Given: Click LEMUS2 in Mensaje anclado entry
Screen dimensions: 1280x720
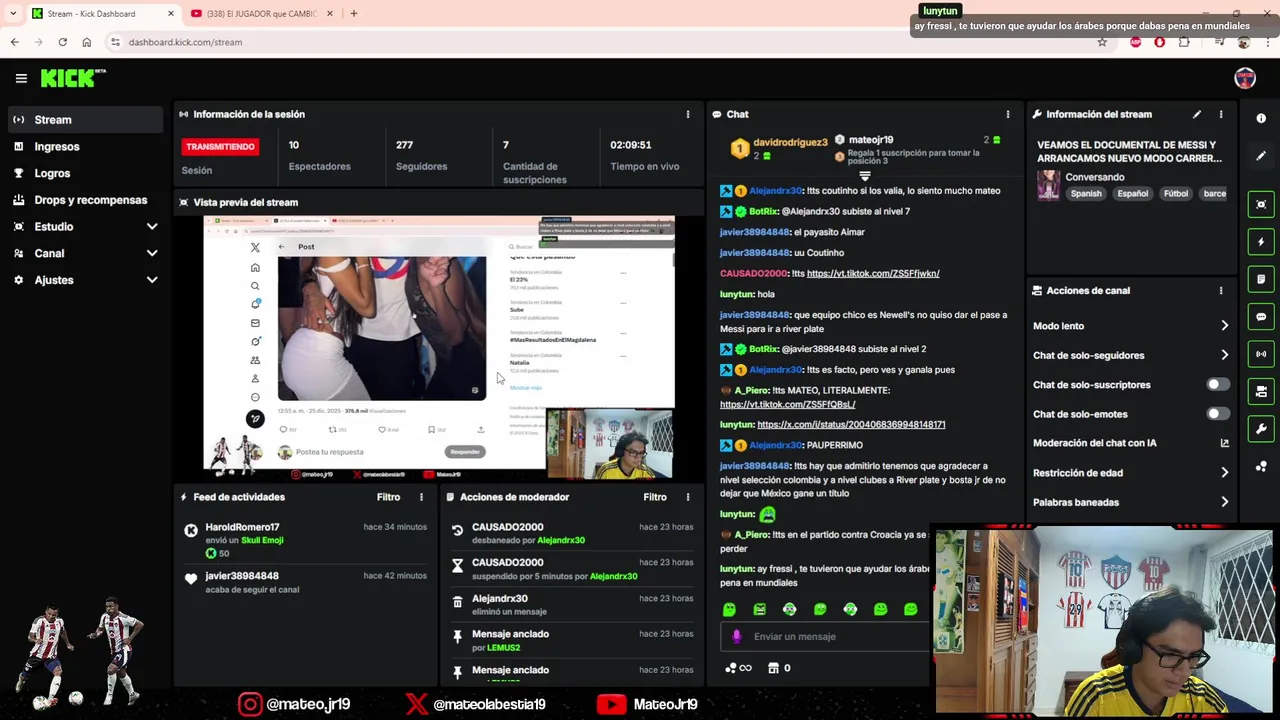Looking at the screenshot, I should (x=504, y=648).
